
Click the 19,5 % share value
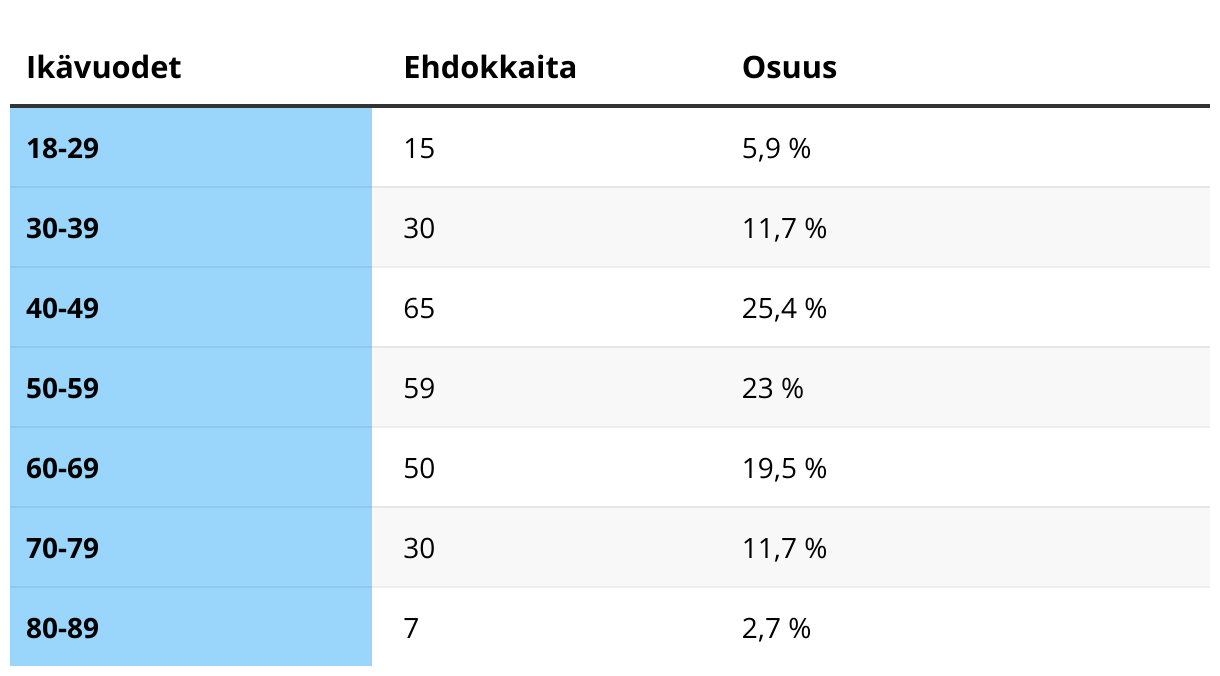coord(784,469)
